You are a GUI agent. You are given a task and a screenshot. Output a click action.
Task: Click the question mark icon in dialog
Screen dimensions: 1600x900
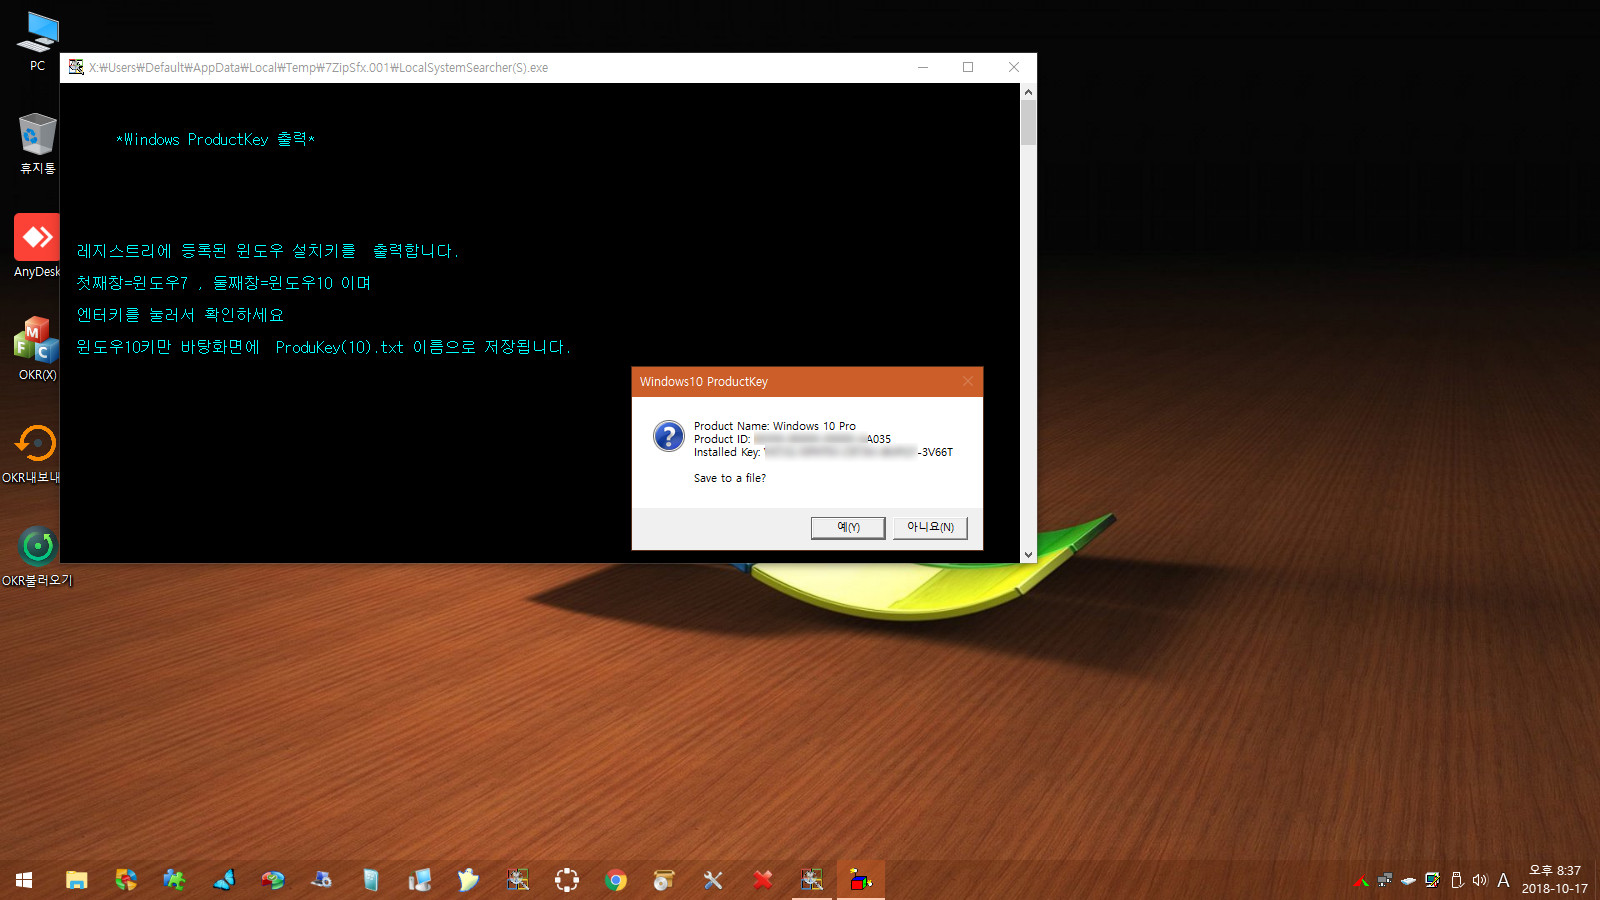pyautogui.click(x=668, y=437)
